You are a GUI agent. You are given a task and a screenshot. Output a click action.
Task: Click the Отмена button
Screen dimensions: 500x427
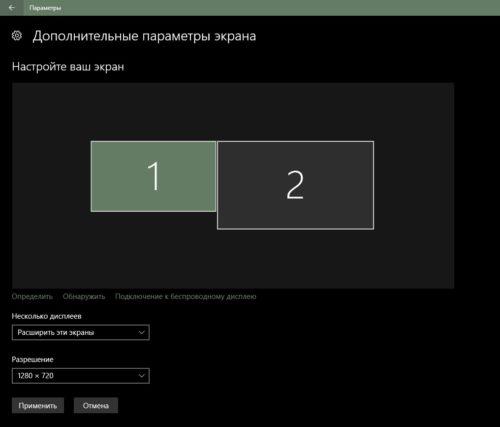pos(96,405)
